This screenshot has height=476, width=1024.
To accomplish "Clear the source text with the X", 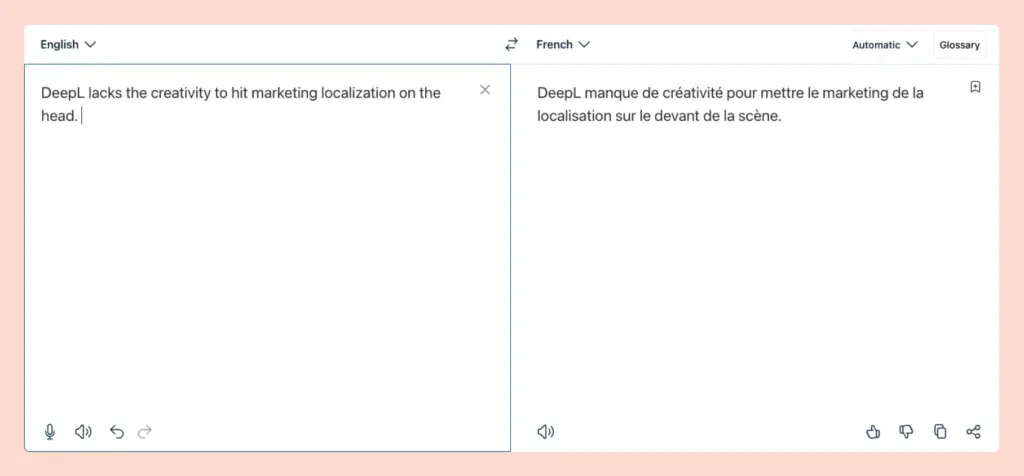I will coord(485,90).
